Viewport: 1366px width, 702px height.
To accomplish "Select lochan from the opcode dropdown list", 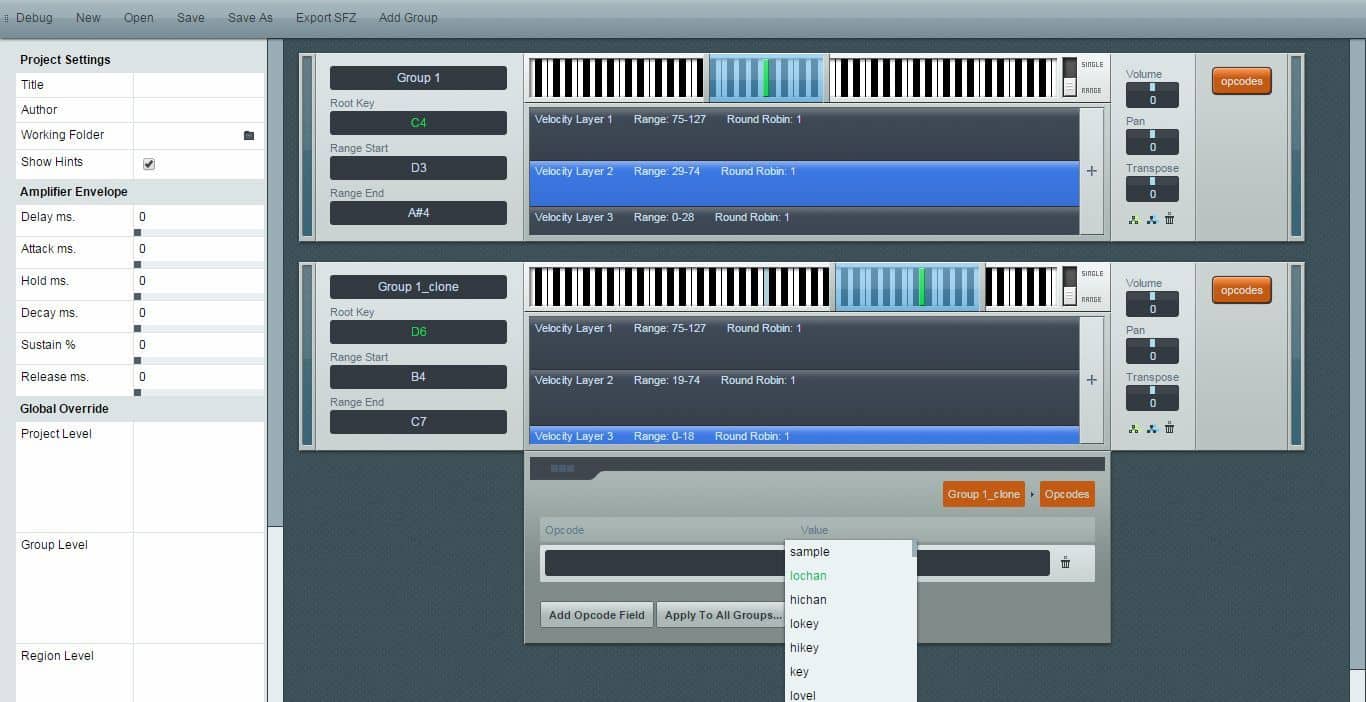I will (808, 576).
